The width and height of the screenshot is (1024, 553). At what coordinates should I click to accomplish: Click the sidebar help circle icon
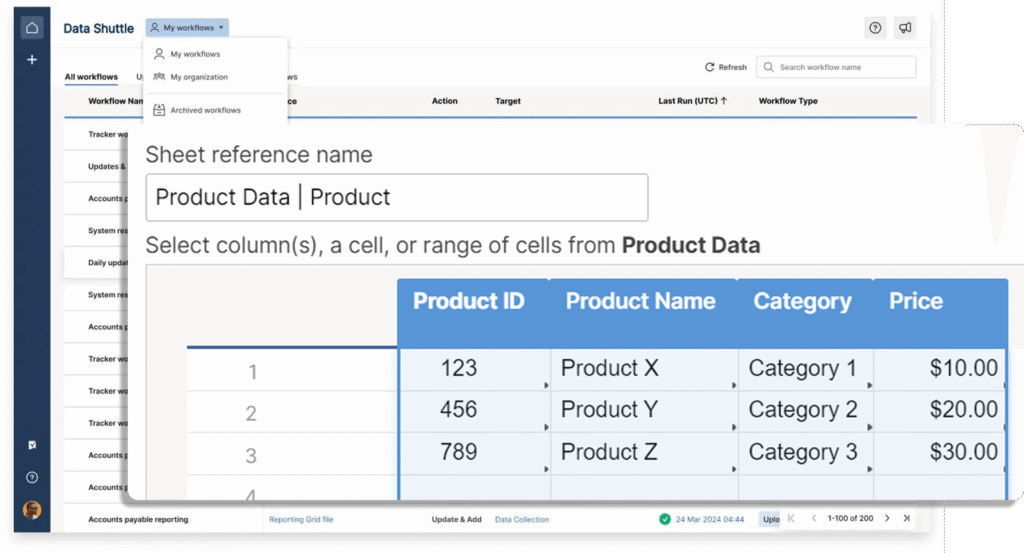[31, 477]
